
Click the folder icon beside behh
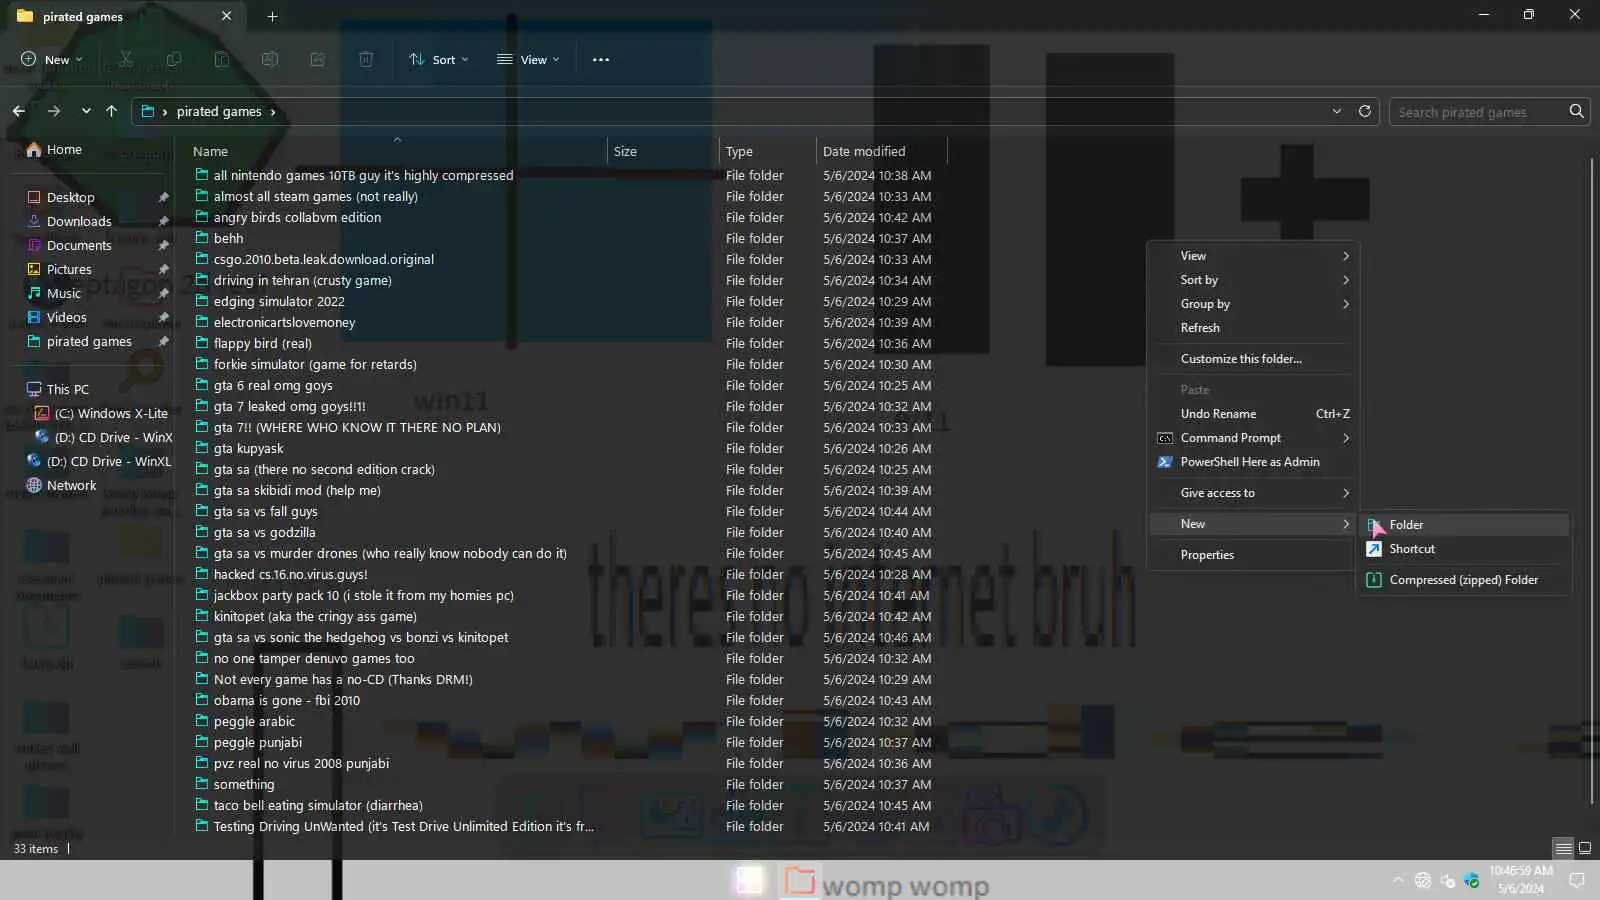(x=202, y=238)
